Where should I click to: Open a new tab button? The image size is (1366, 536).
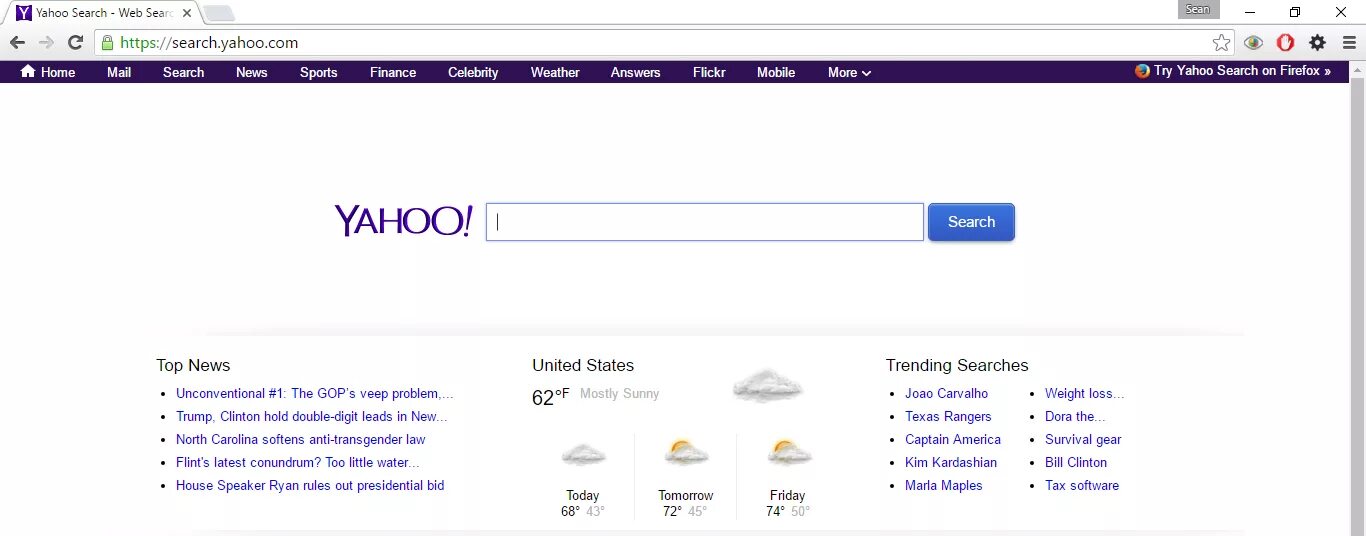[219, 13]
